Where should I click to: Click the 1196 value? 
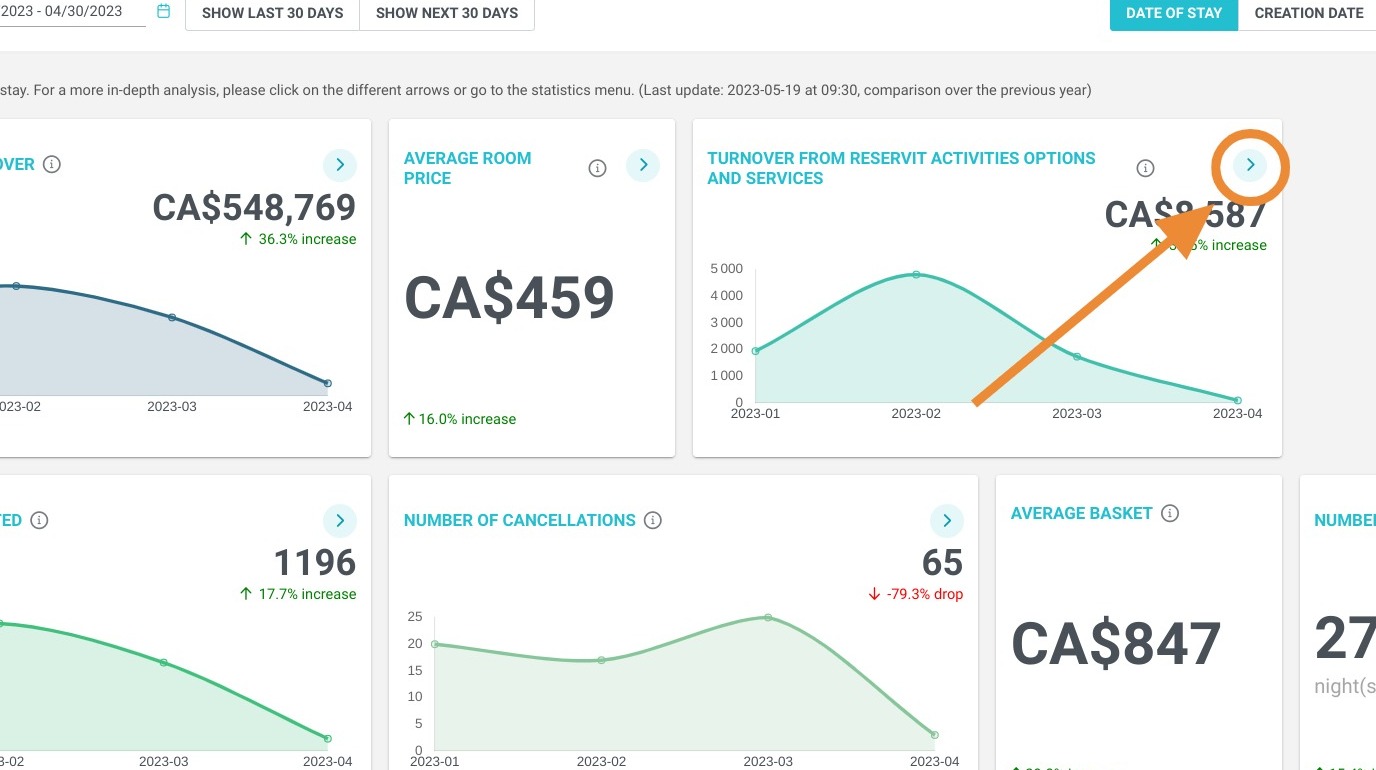(315, 563)
